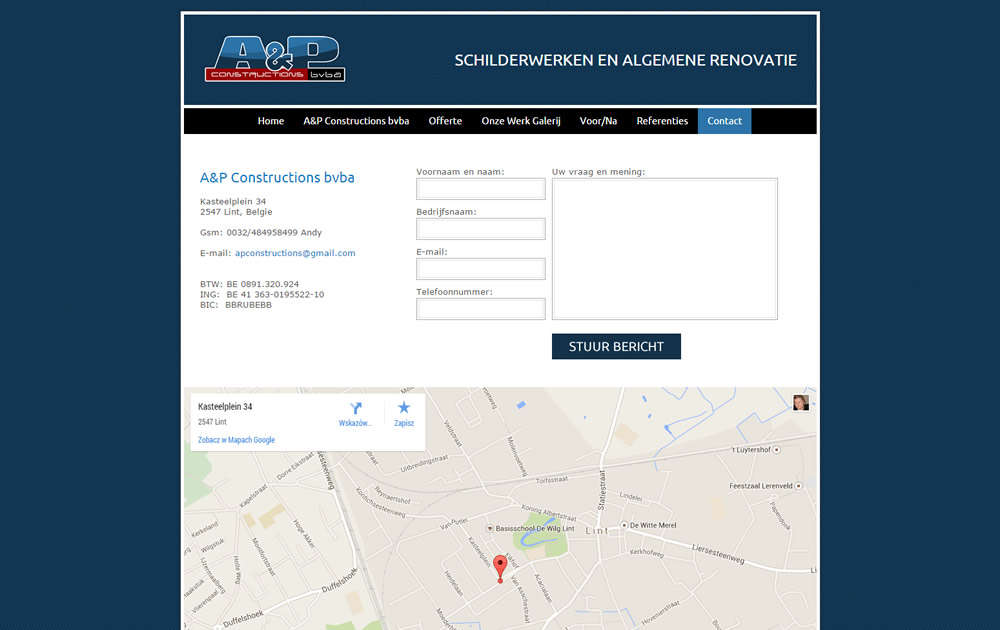Click the Zobacz w Mapach Google link
The image size is (1000, 630).
pyautogui.click(x=237, y=440)
